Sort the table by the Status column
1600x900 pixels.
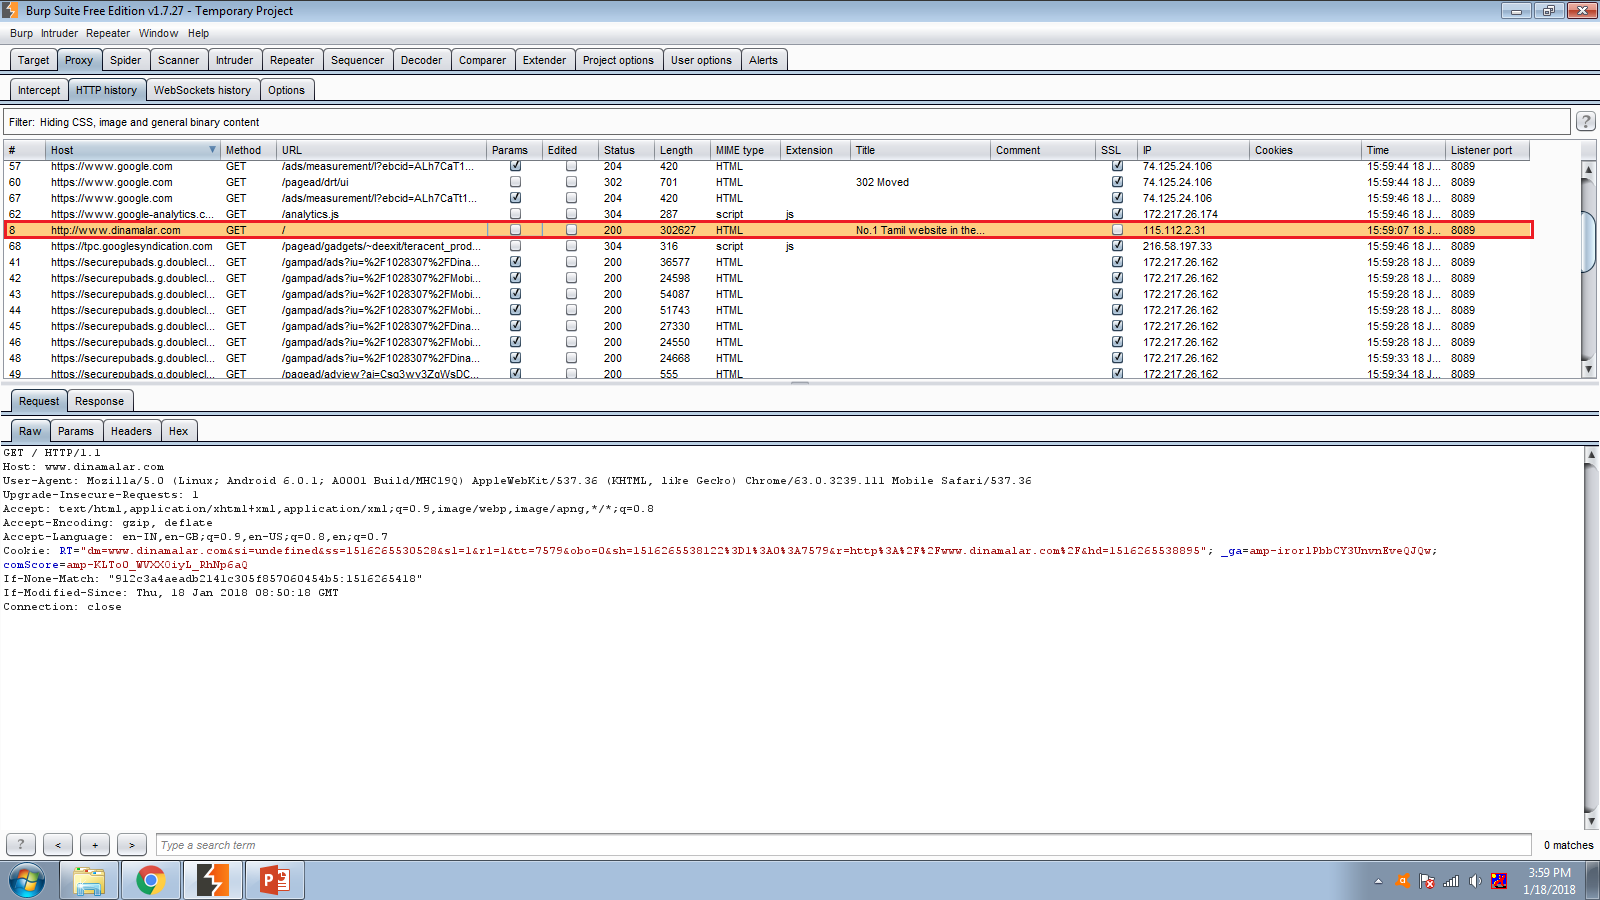point(626,150)
